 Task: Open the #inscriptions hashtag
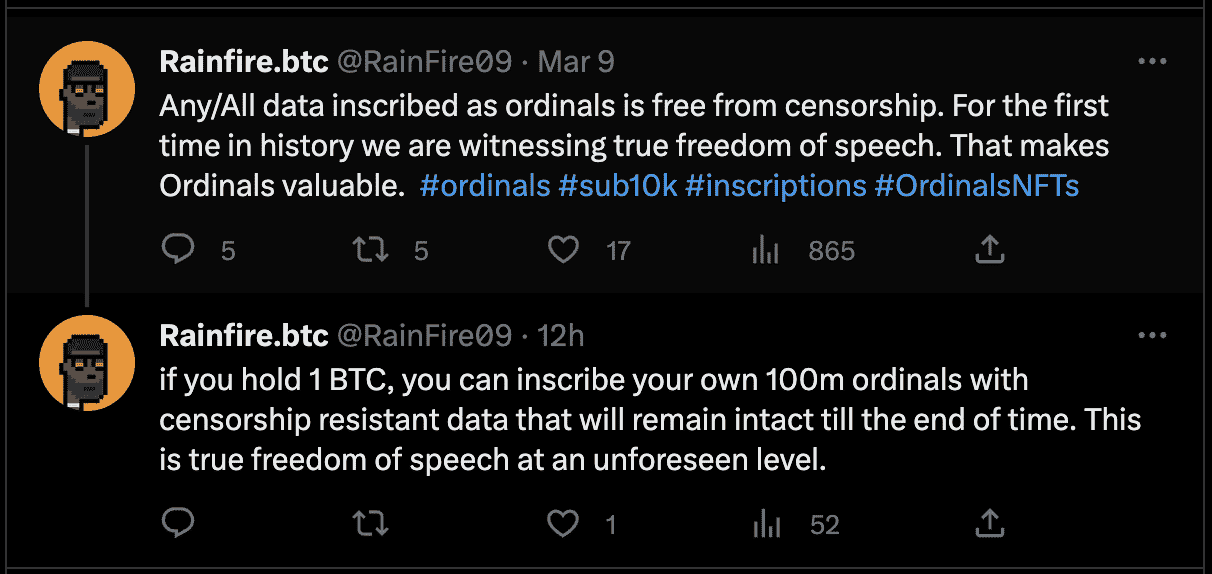775,186
